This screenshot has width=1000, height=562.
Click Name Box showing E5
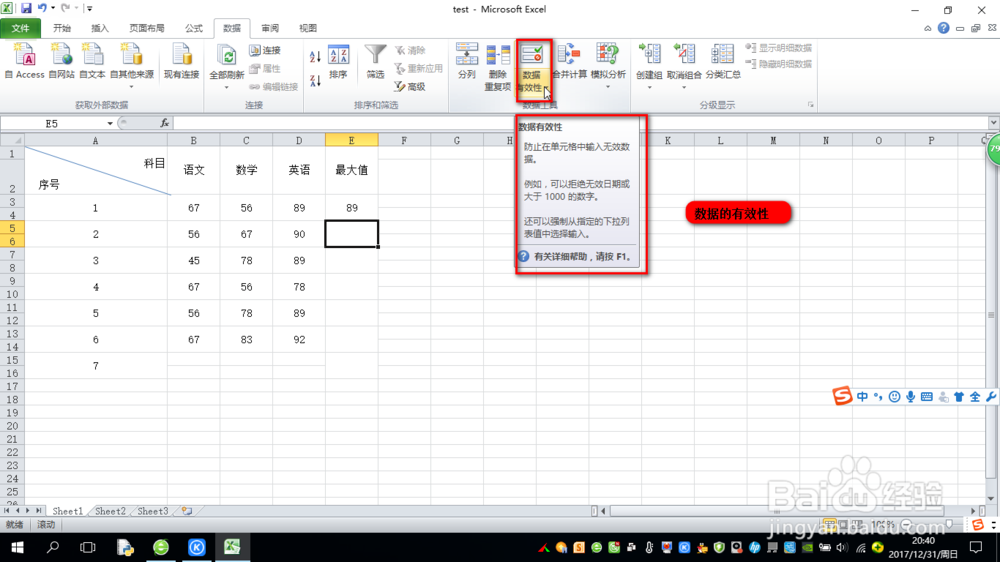click(52, 123)
